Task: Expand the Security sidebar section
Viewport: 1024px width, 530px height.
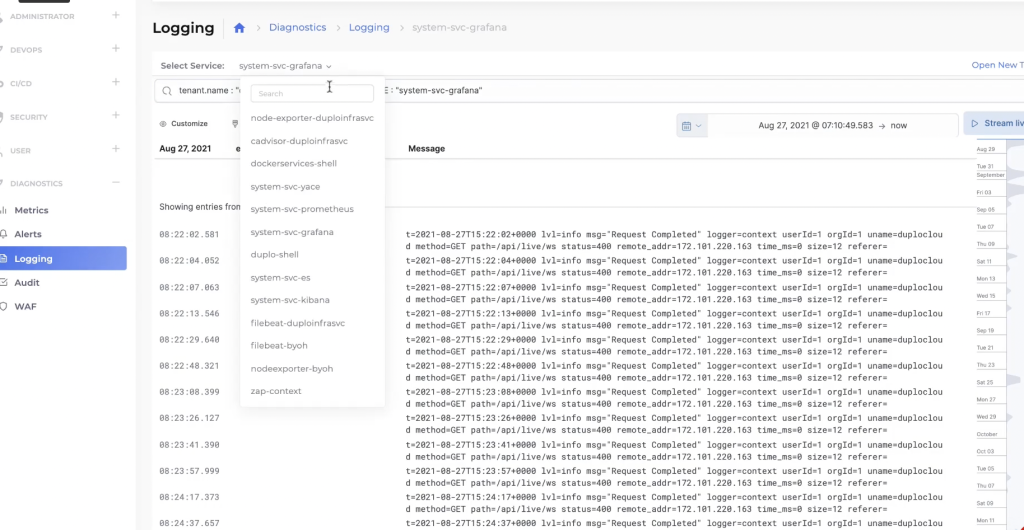Action: tap(116, 116)
